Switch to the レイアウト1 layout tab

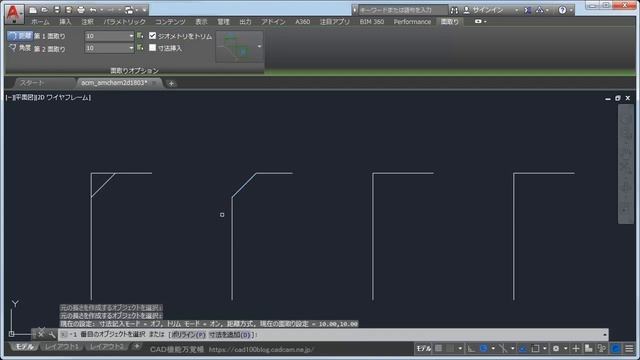click(62, 347)
